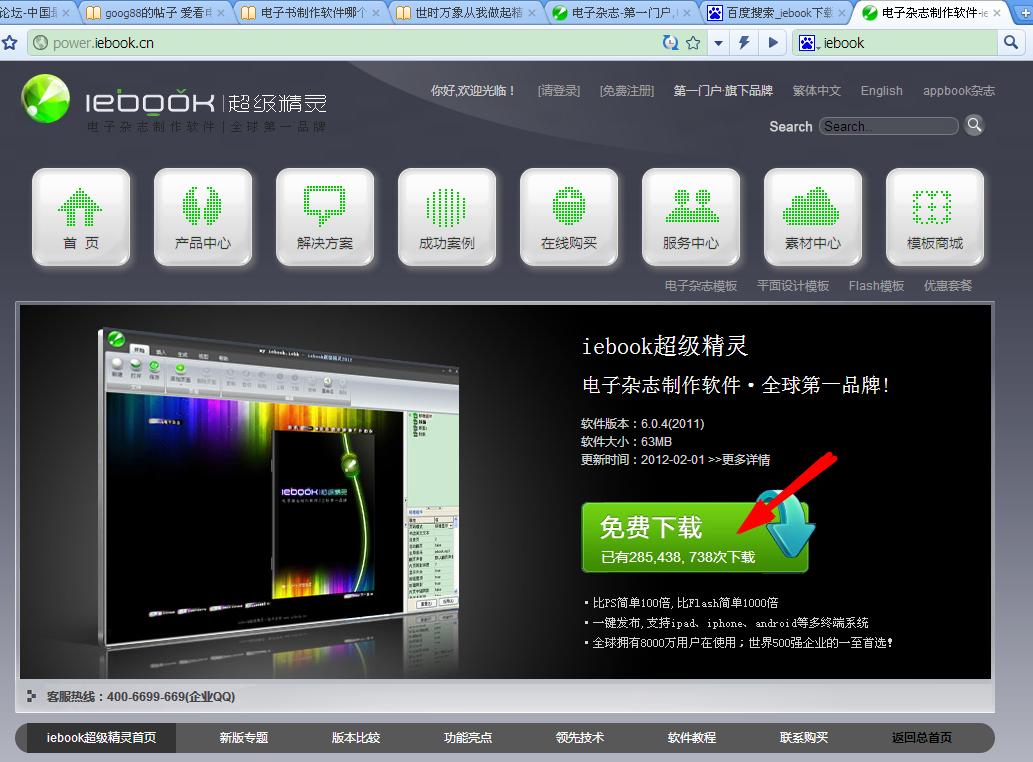The image size is (1033, 762).
Task: Select the 版本比较 bottom menu item
Action: point(356,738)
